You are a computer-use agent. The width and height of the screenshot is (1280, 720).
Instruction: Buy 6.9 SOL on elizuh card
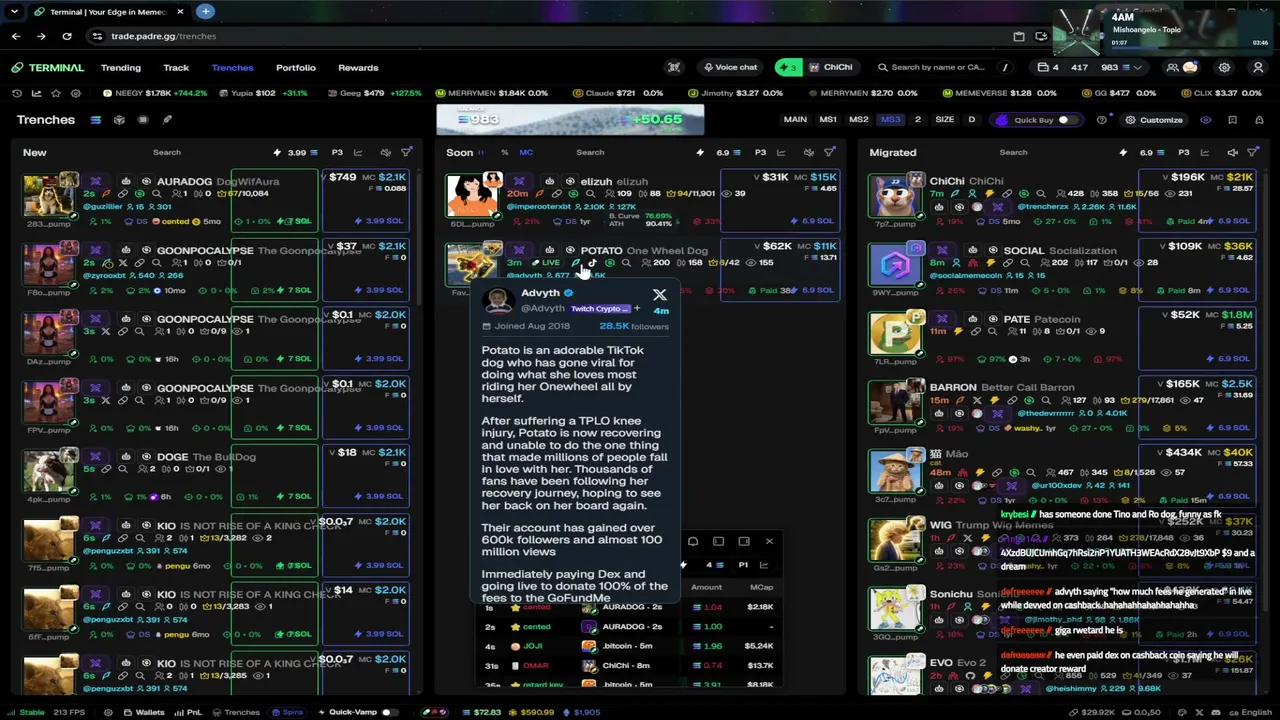point(813,221)
